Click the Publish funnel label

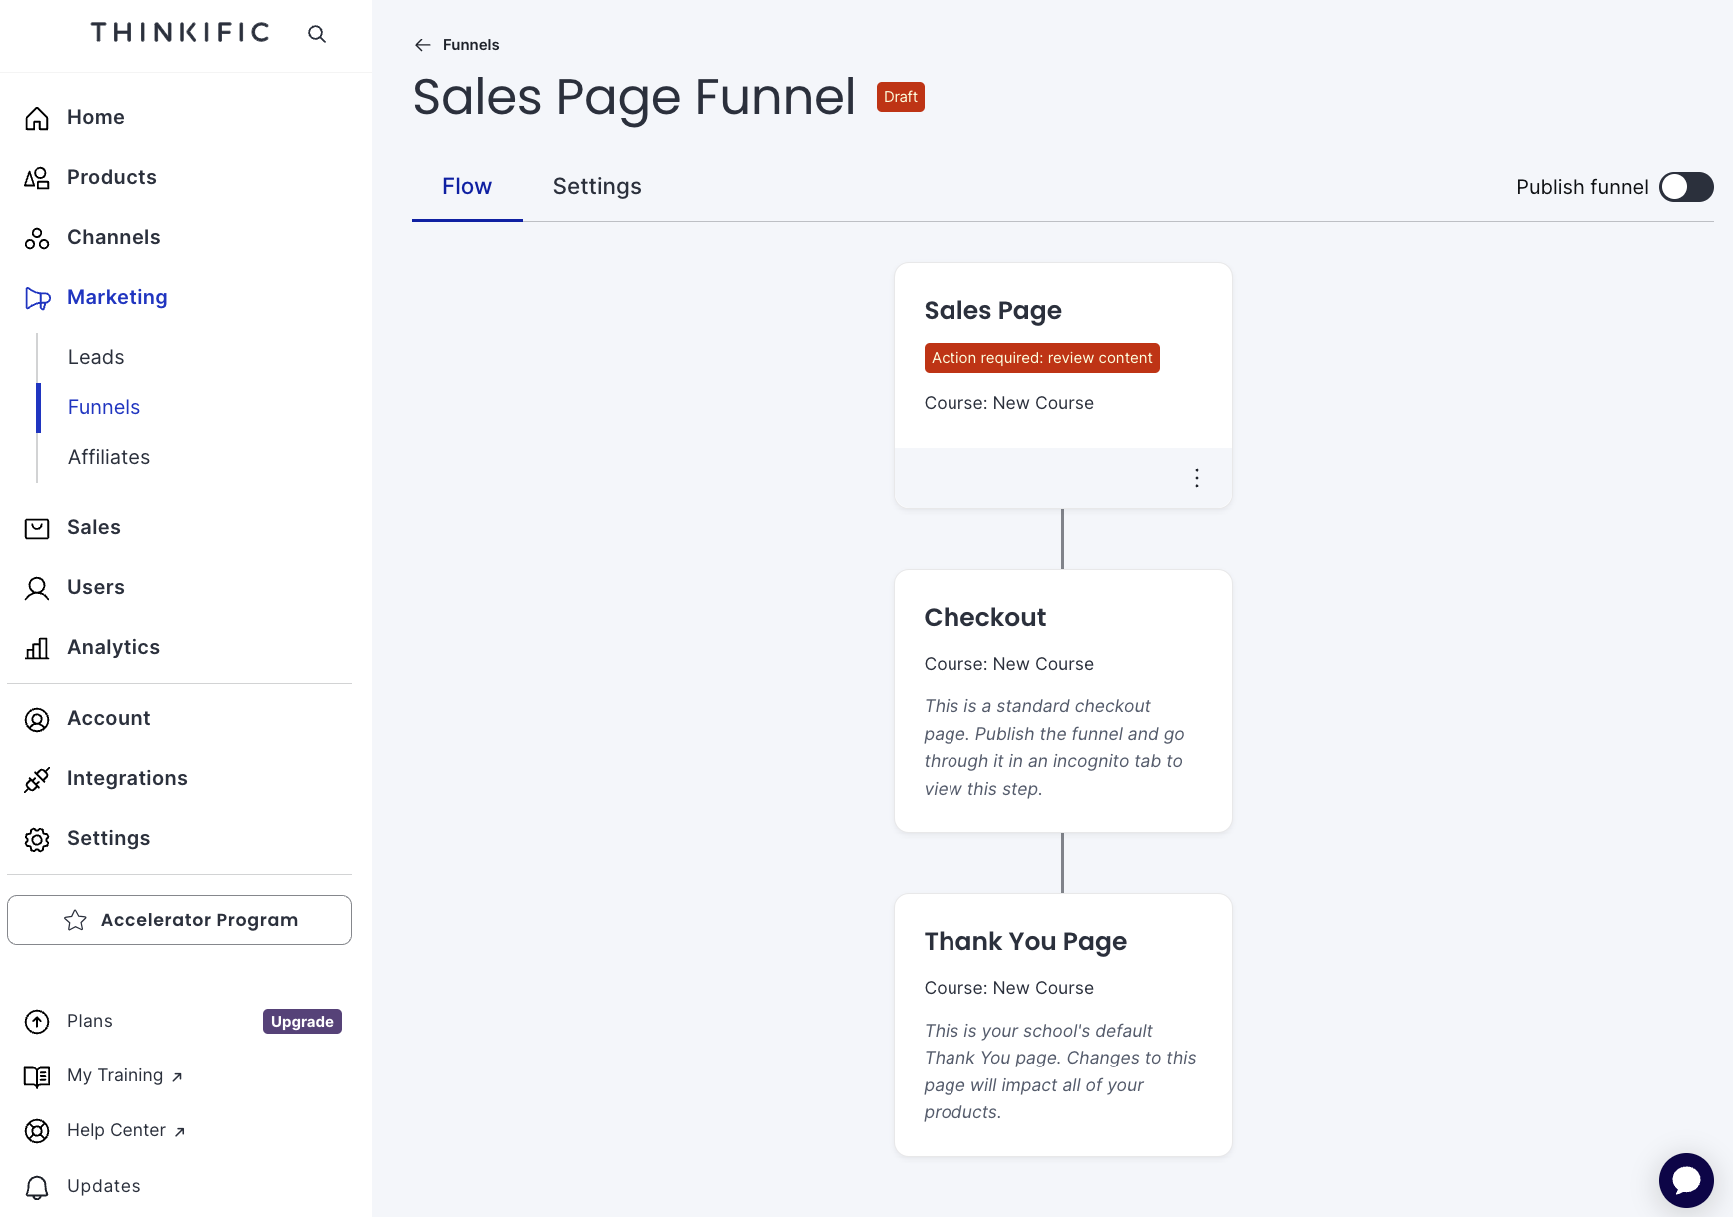pos(1582,187)
